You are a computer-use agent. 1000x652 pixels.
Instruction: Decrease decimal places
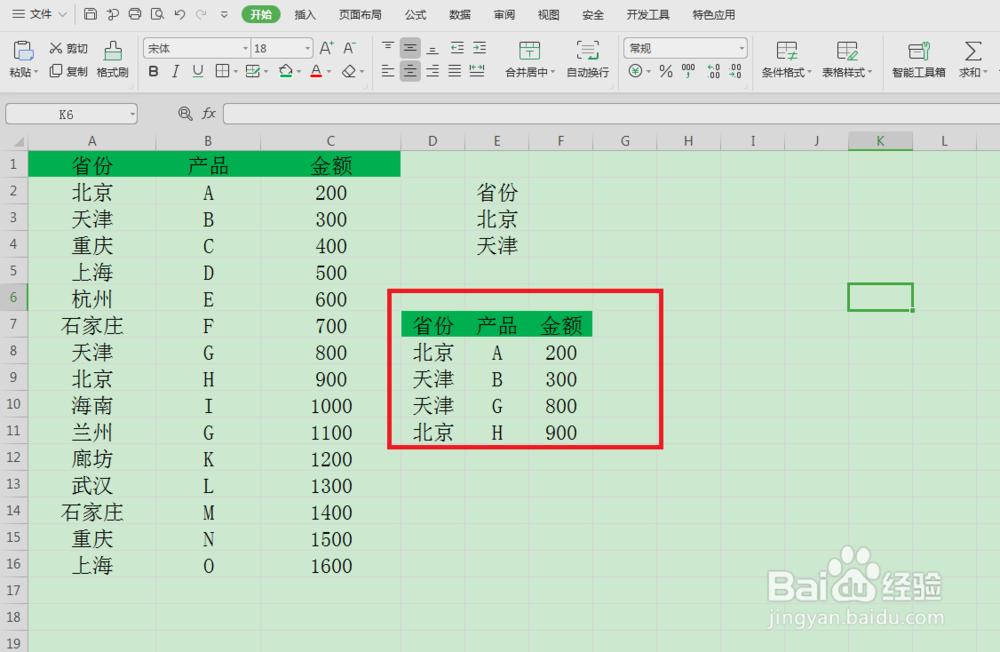tap(735, 71)
